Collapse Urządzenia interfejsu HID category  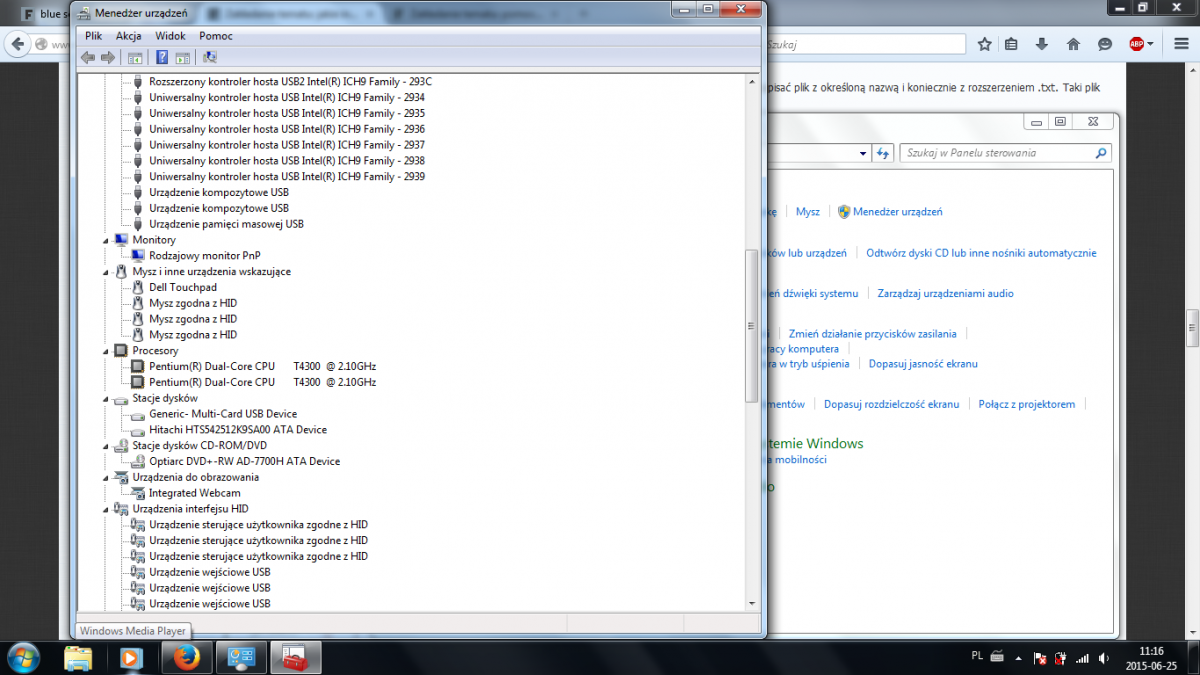point(107,509)
